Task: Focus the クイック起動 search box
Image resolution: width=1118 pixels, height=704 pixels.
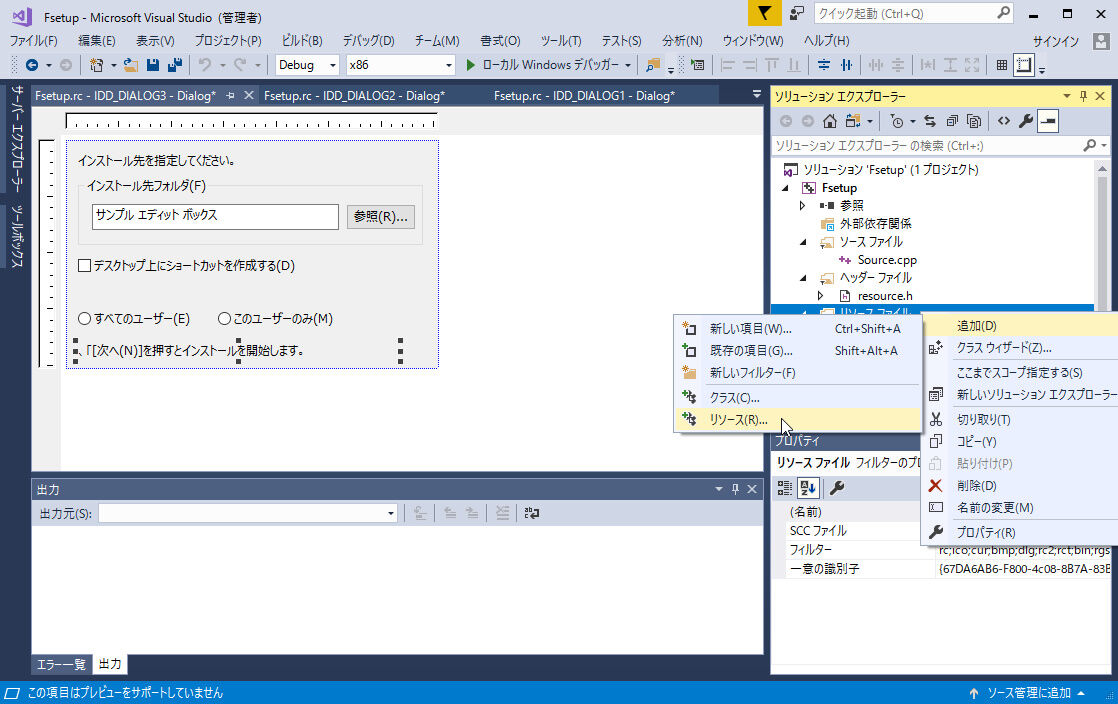Action: coord(913,14)
